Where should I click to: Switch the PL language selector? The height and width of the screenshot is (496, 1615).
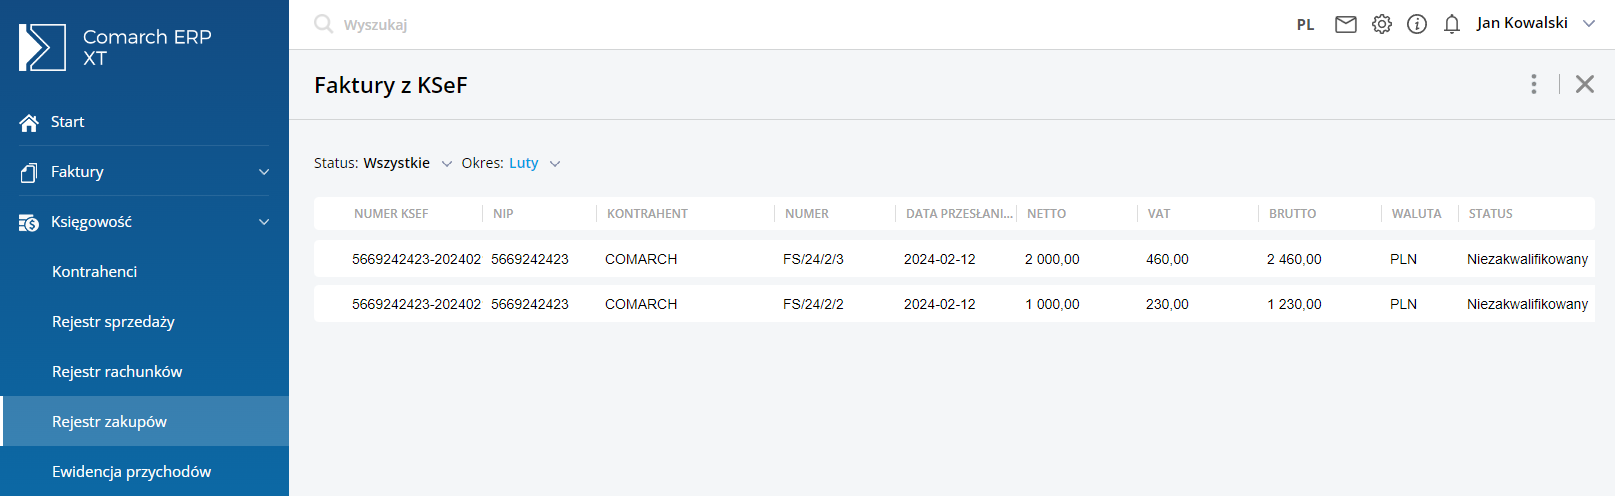click(1305, 25)
